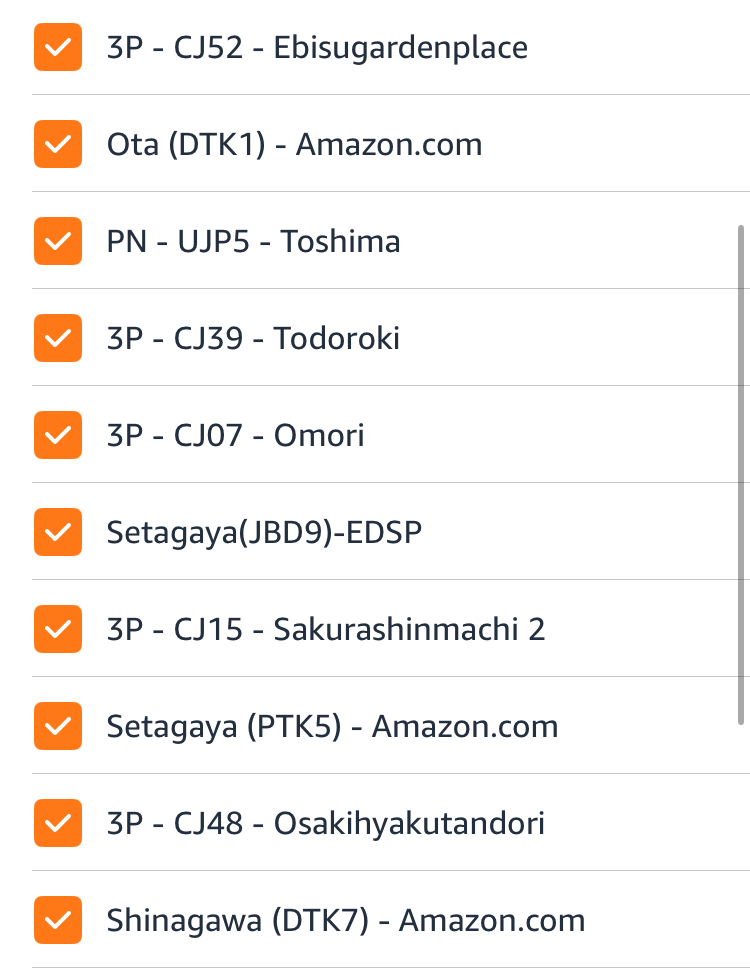Click the Ota (DTK1) - Amazon.com label
750x972 pixels.
(x=294, y=144)
